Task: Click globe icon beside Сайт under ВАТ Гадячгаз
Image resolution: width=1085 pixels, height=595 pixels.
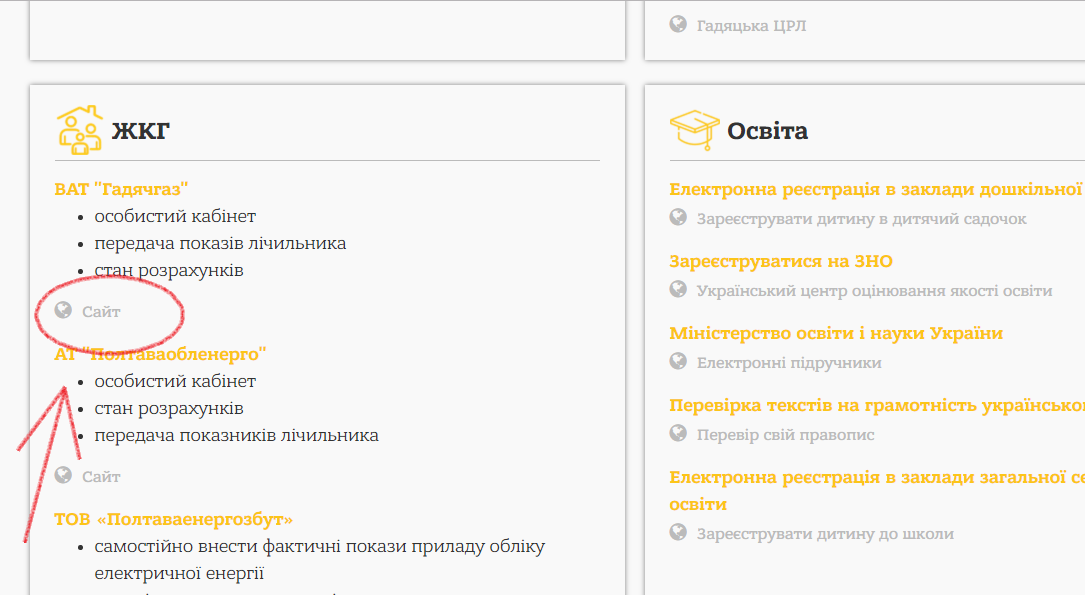Action: click(x=63, y=310)
